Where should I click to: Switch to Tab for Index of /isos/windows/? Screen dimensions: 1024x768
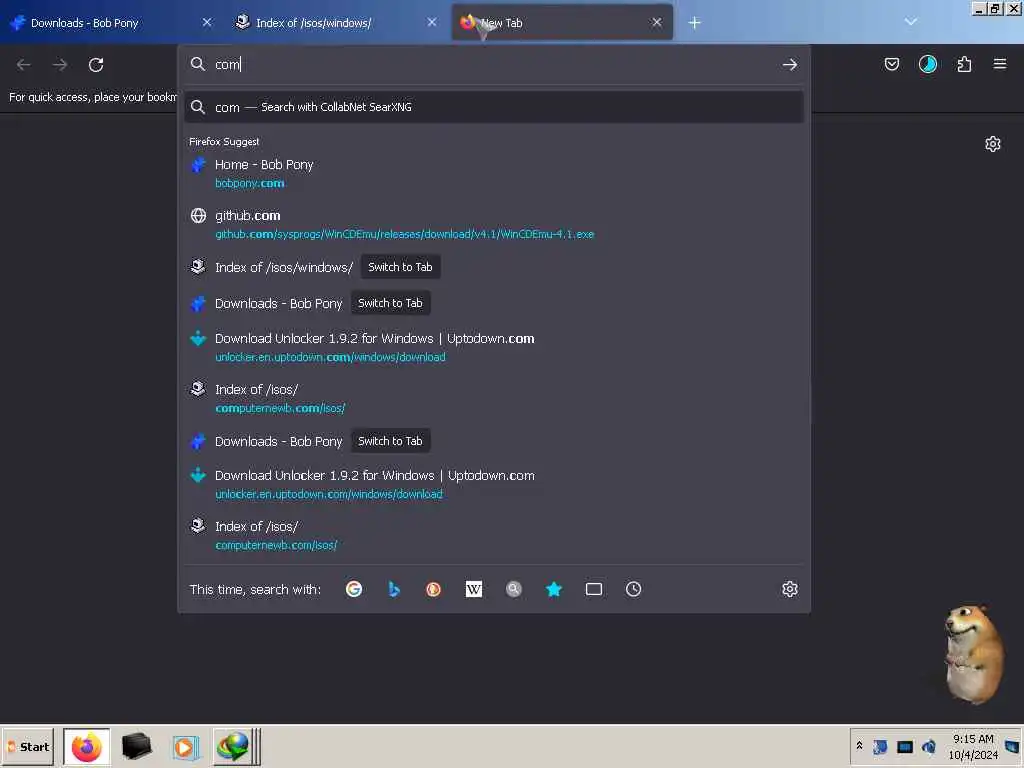coord(400,267)
